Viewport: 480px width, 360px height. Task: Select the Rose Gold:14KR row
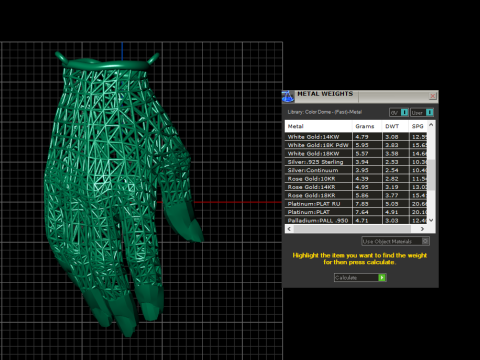356,187
